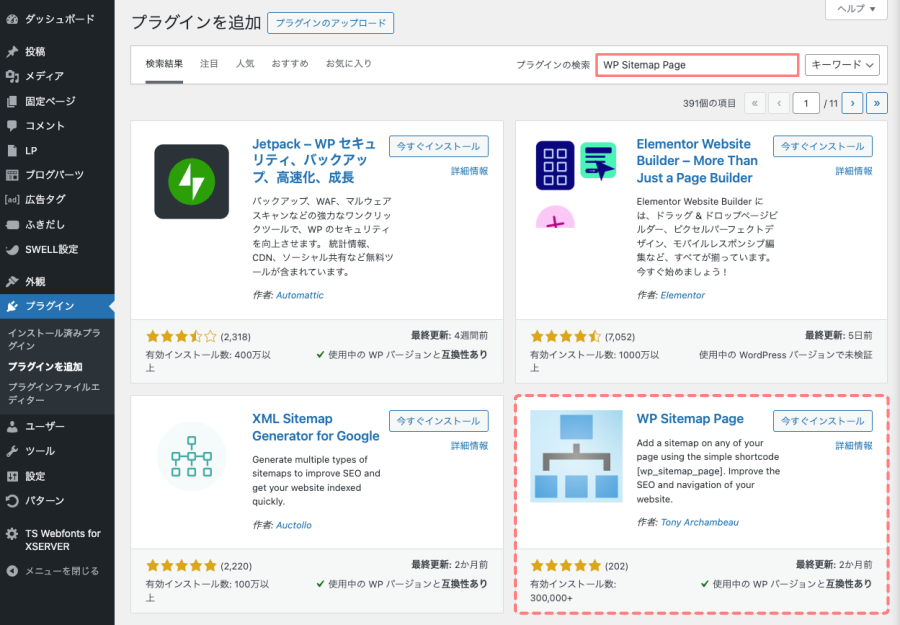Click the 391個の項目 count text
900x625 pixels.
click(709, 104)
